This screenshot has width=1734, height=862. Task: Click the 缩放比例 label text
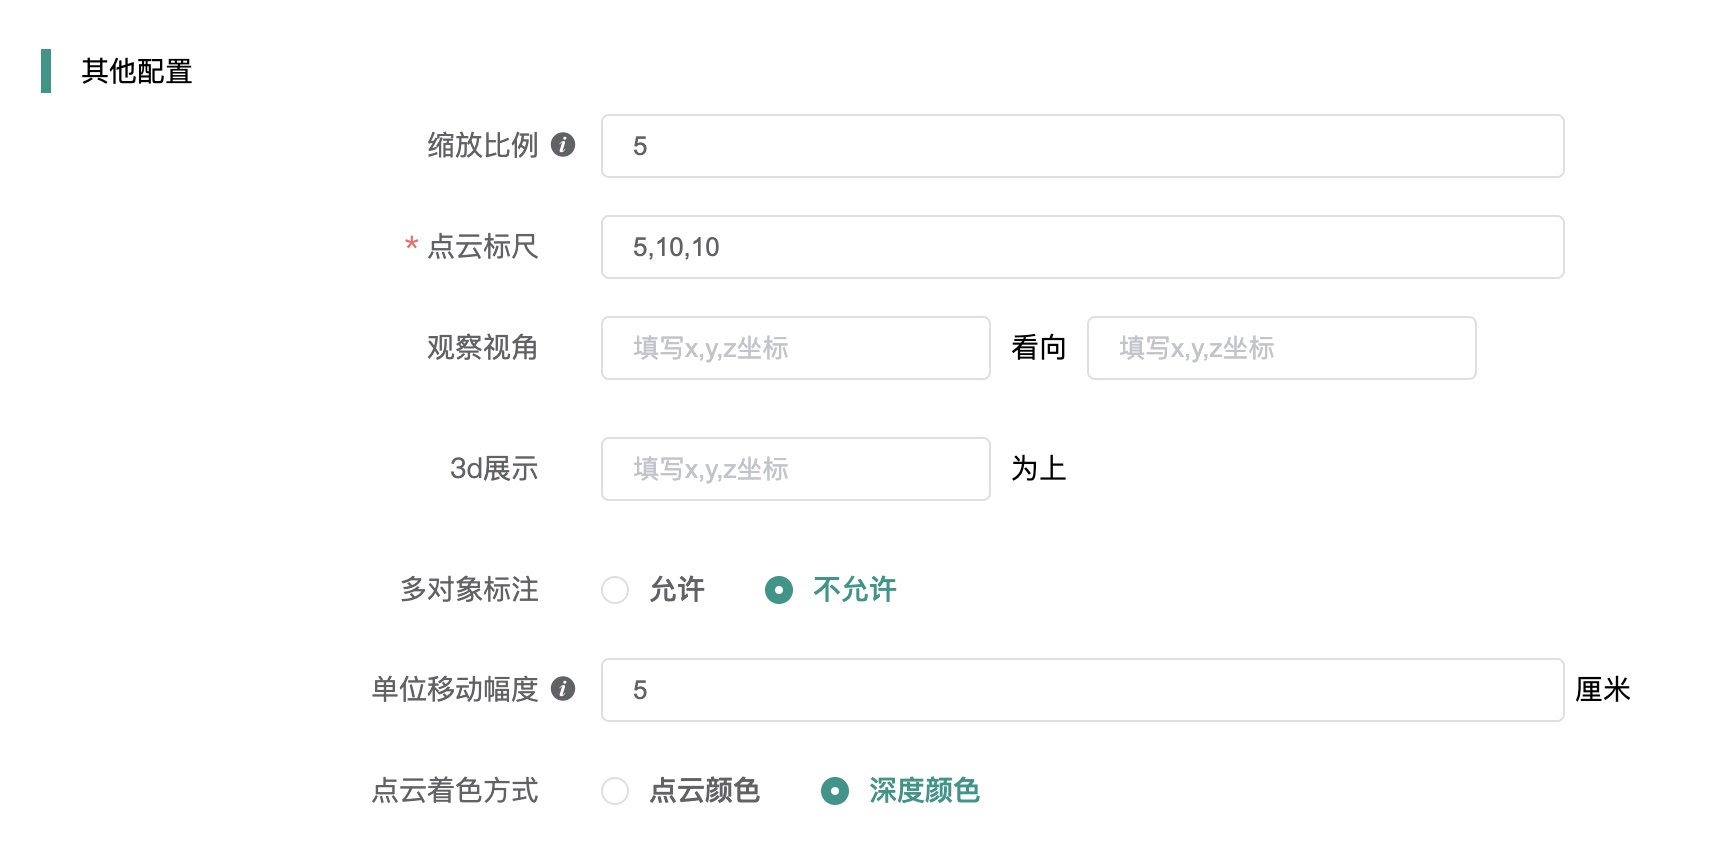click(x=483, y=146)
